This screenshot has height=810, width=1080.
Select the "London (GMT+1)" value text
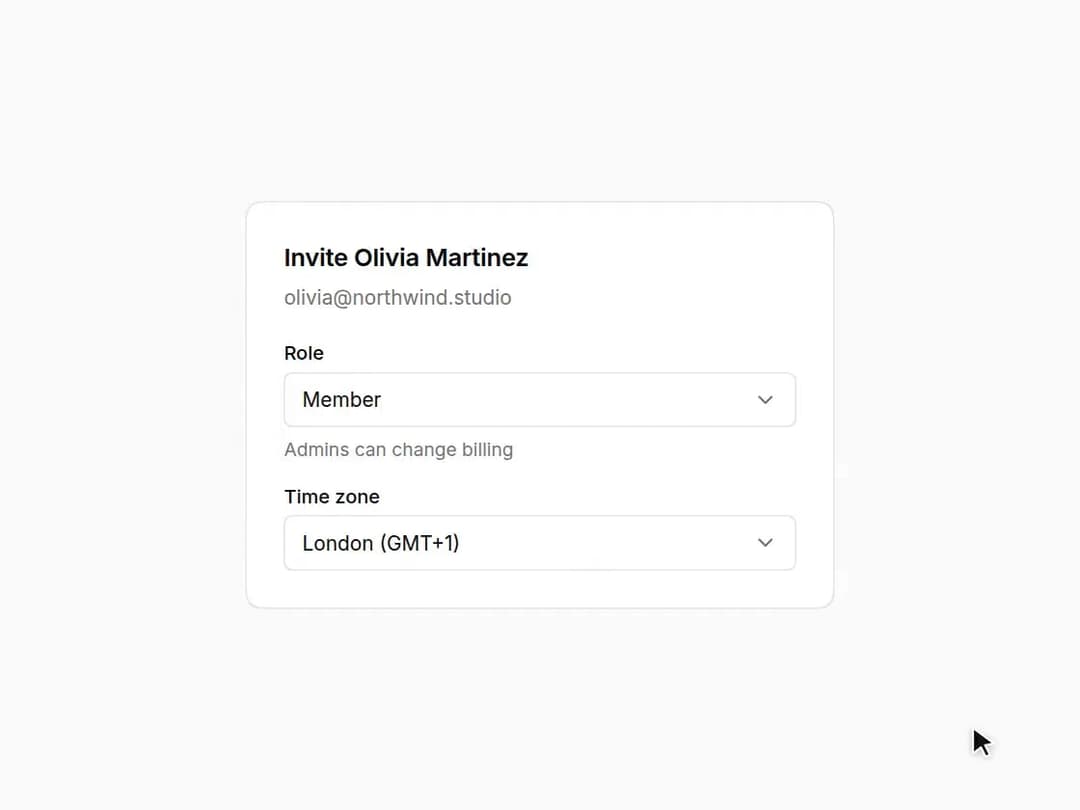(381, 543)
